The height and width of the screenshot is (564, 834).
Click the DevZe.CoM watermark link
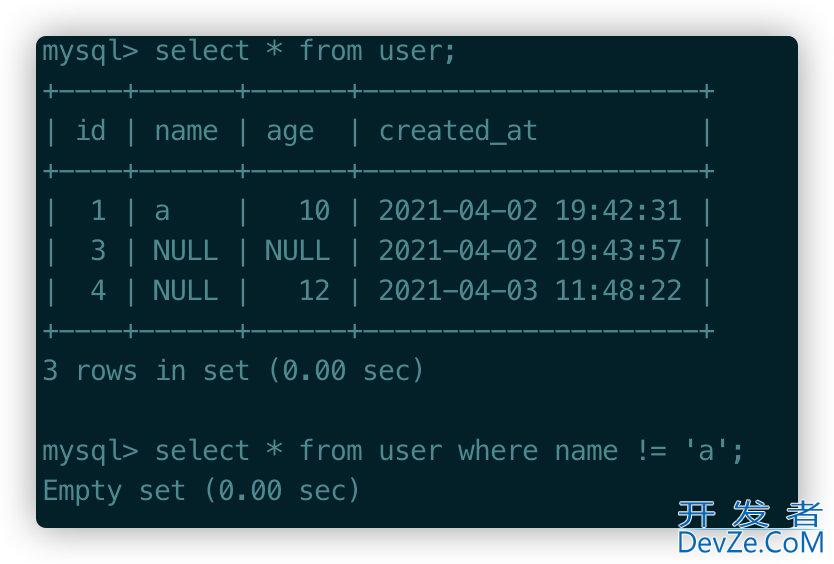click(750, 543)
